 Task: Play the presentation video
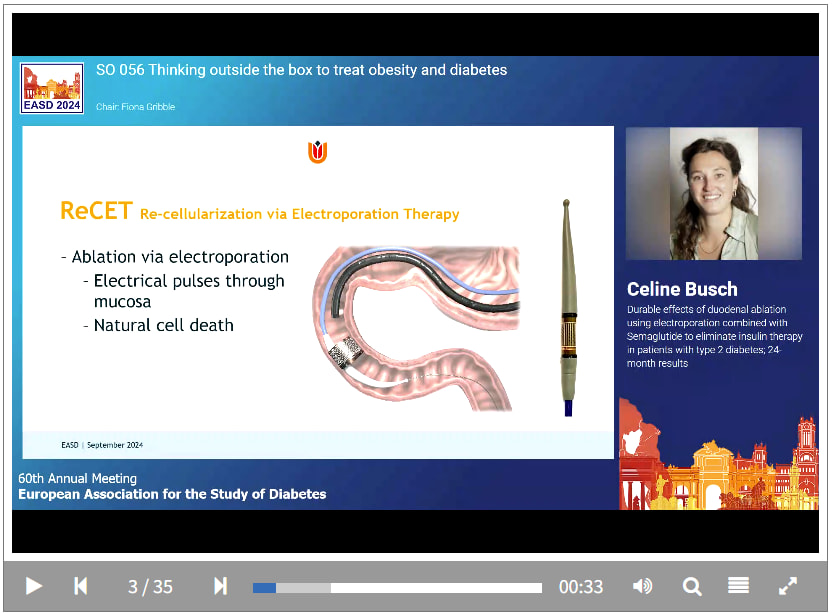click(x=33, y=586)
